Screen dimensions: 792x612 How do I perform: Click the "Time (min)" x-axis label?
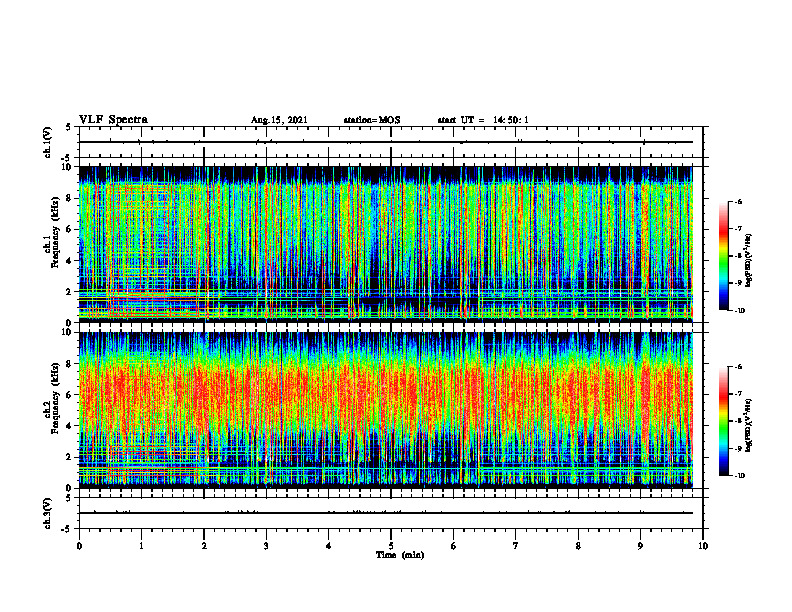tap(400, 555)
